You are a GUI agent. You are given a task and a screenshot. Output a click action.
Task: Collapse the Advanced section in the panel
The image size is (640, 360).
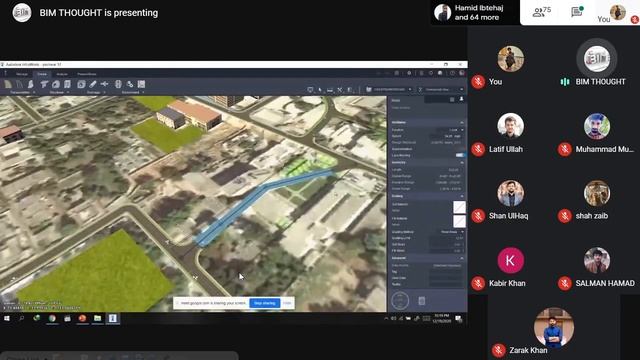(462, 258)
